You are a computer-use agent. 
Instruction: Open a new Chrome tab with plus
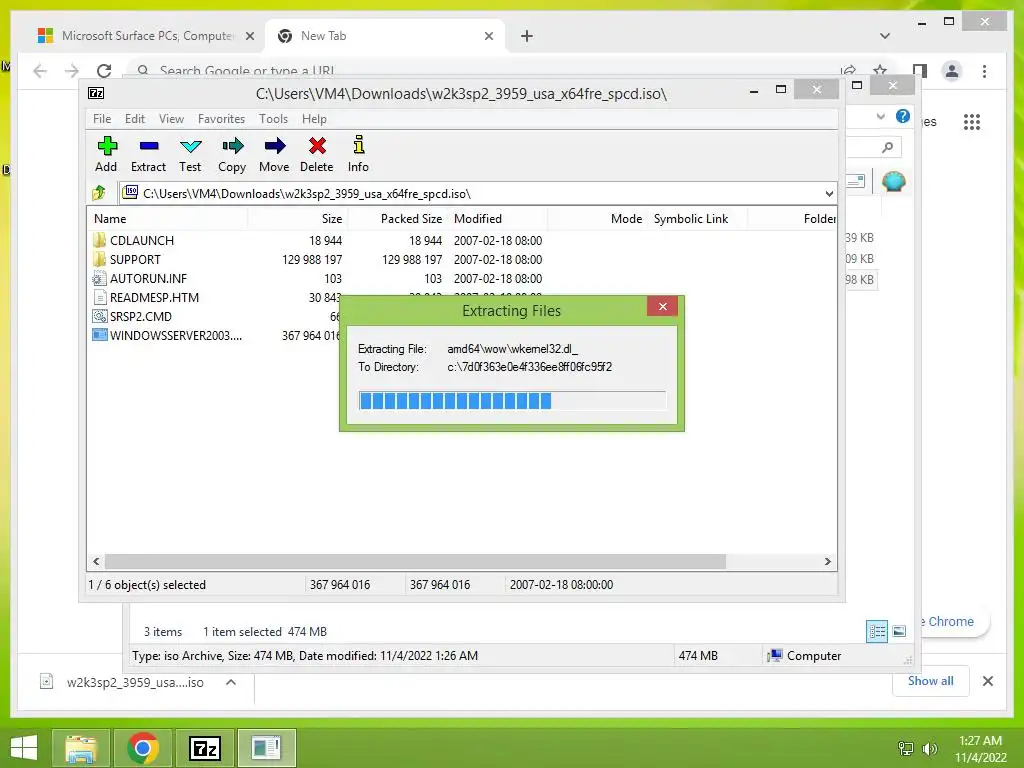(x=527, y=36)
